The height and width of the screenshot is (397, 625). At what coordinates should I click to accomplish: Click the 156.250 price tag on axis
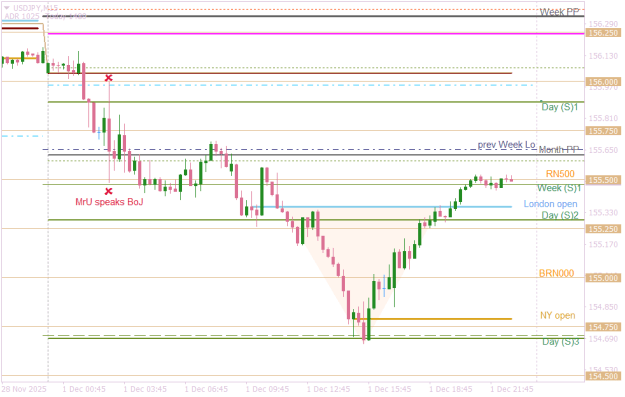tap(603, 33)
